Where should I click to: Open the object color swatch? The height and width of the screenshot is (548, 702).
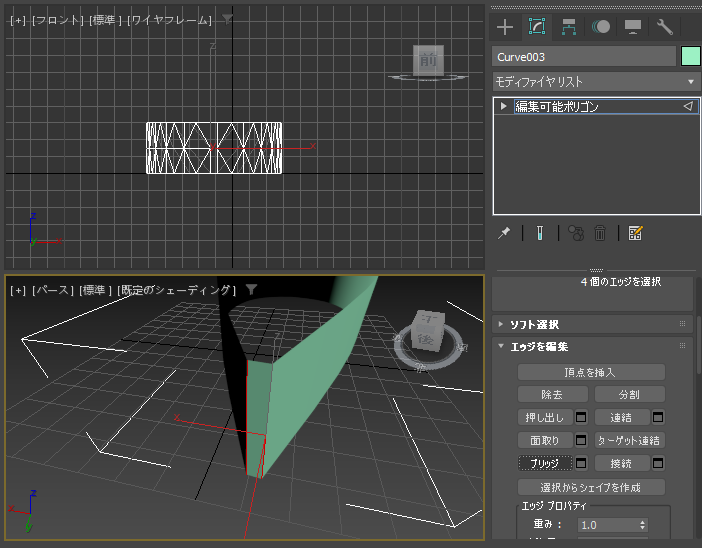pos(690,57)
